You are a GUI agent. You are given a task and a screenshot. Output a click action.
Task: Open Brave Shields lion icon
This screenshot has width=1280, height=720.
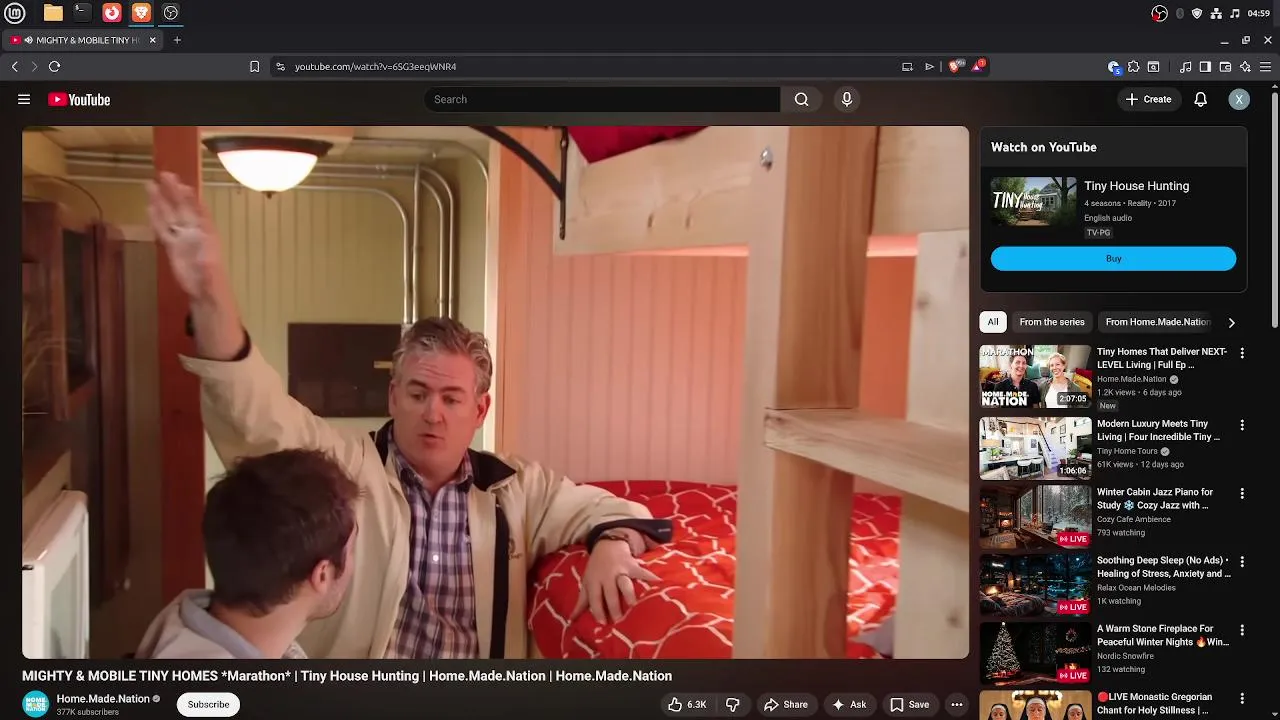954,66
